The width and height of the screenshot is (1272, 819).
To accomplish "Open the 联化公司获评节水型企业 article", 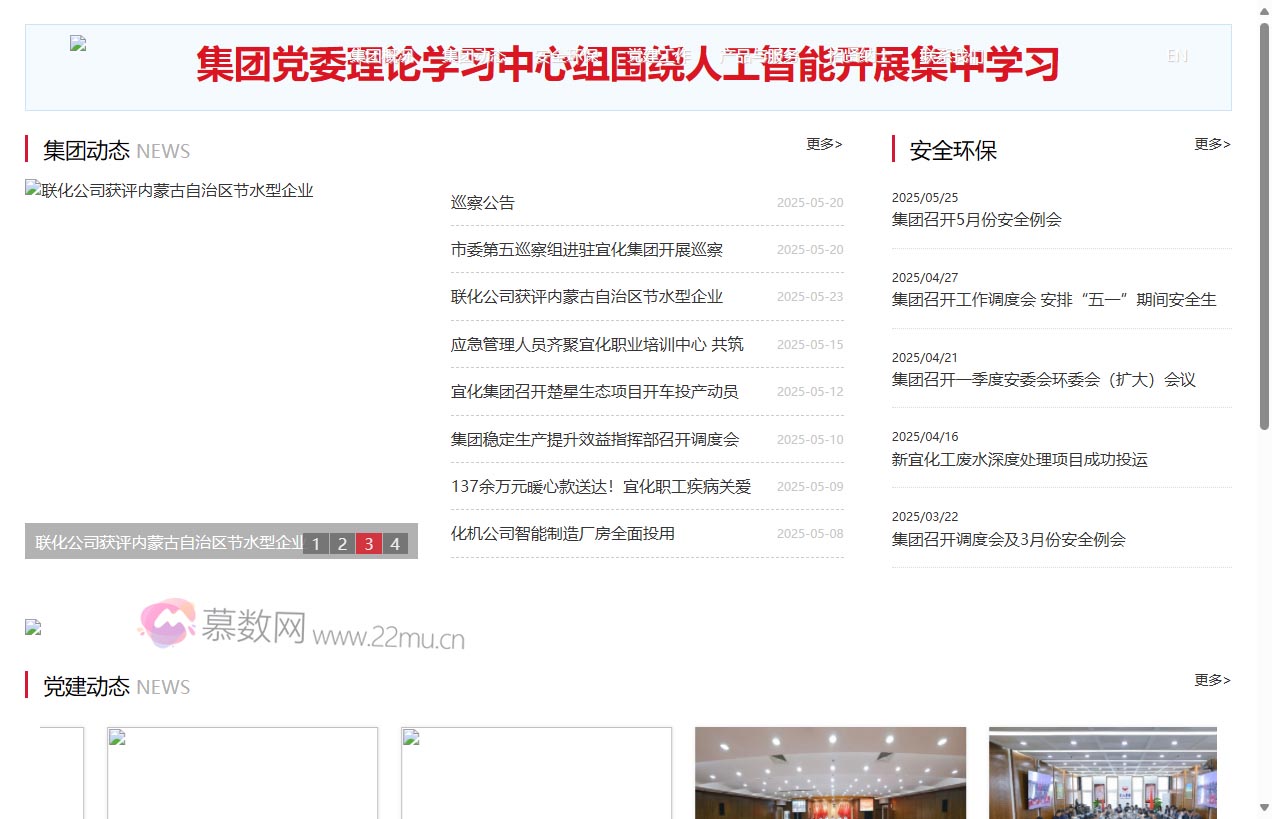I will coord(585,296).
